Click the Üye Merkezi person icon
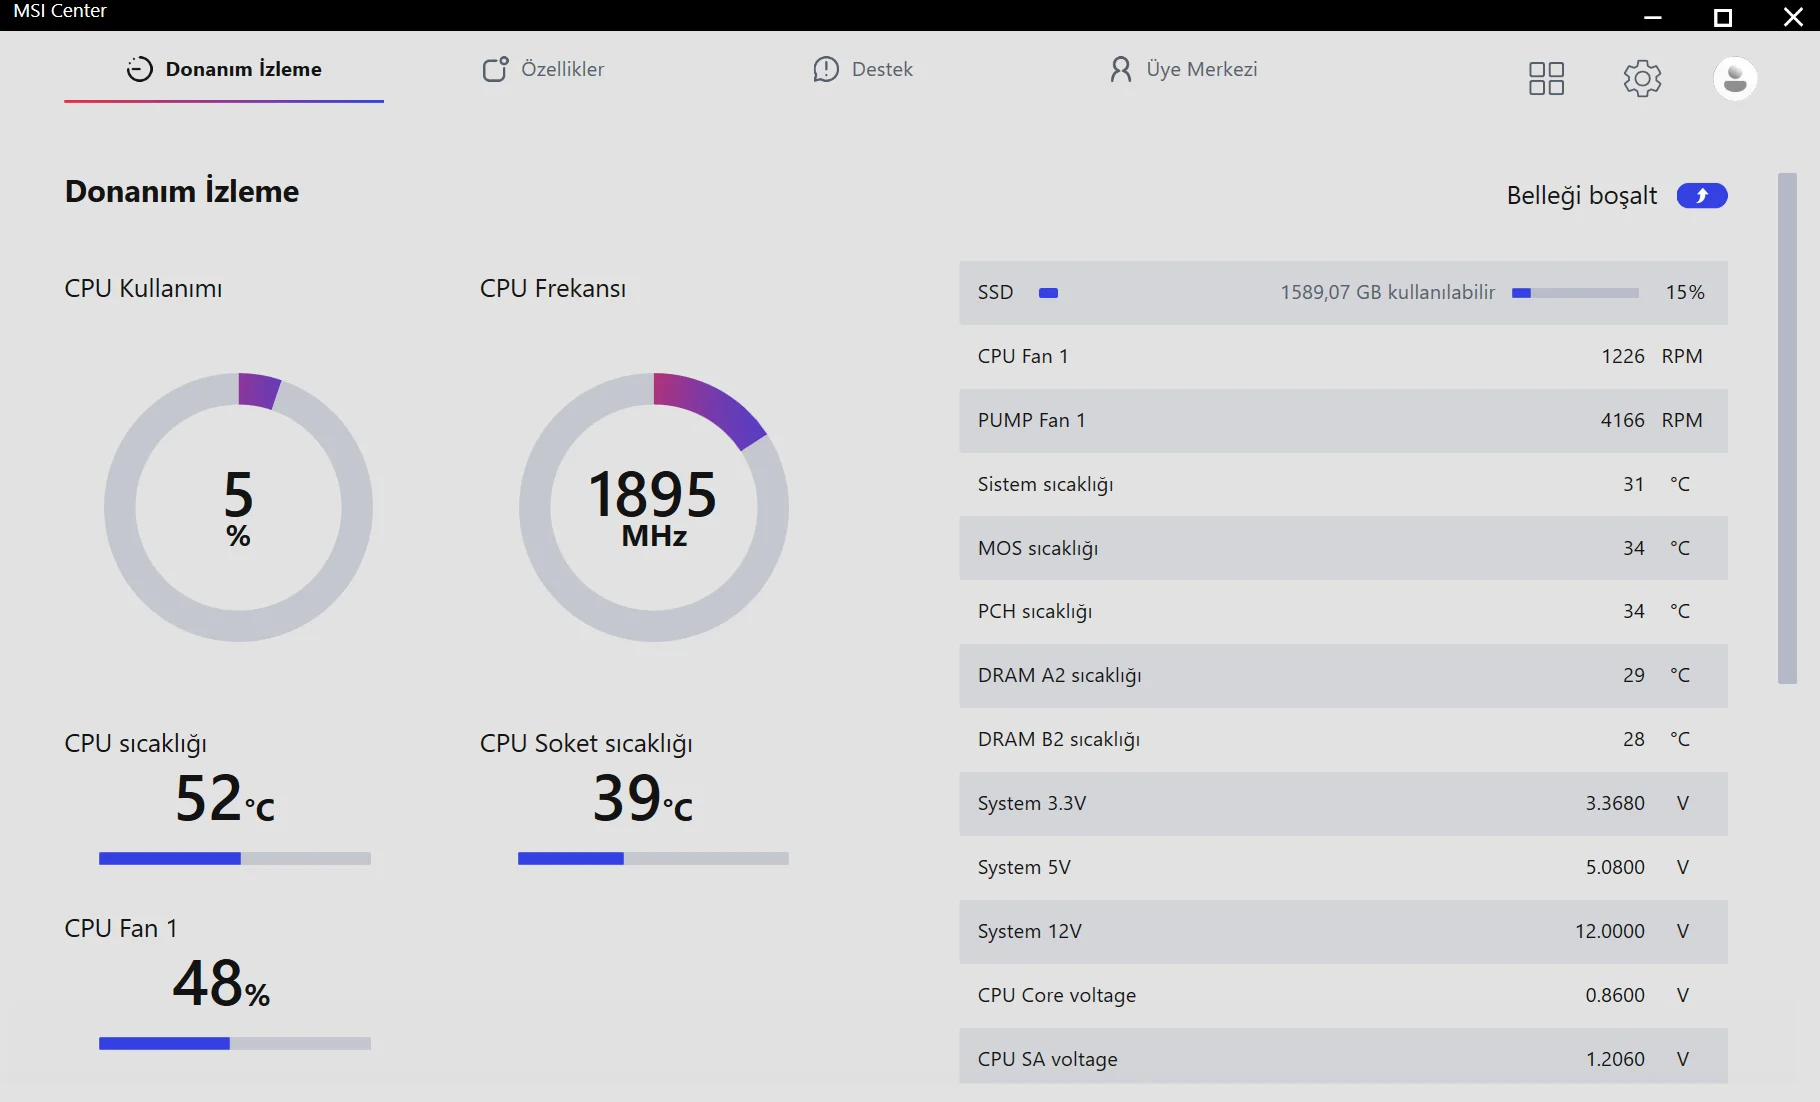The height and width of the screenshot is (1102, 1820). coord(1121,69)
